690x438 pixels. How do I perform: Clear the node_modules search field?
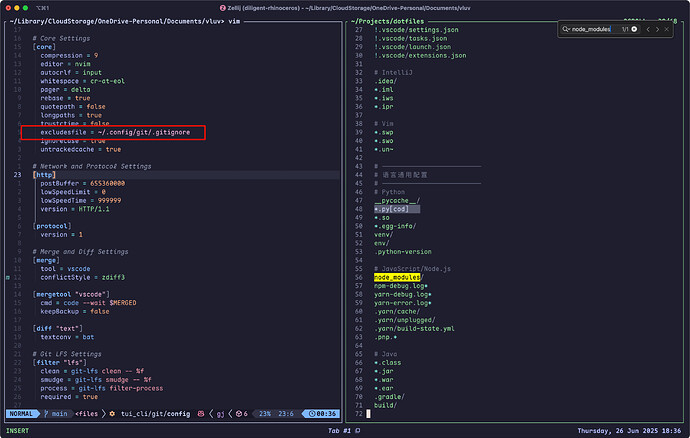[634, 29]
